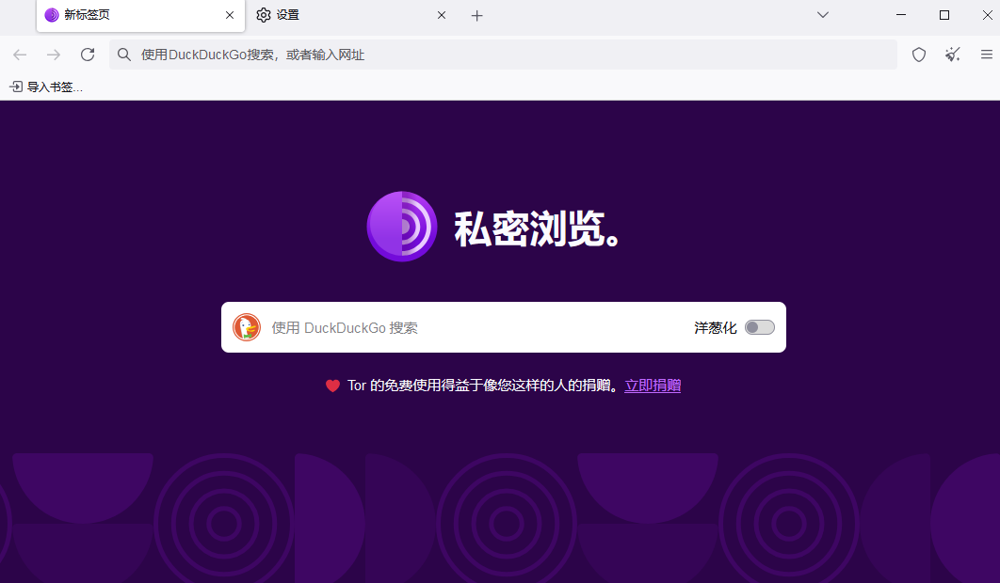Screen dimensions: 1000x583
Task: Click the magnifier icon in address bar
Action: (124, 55)
